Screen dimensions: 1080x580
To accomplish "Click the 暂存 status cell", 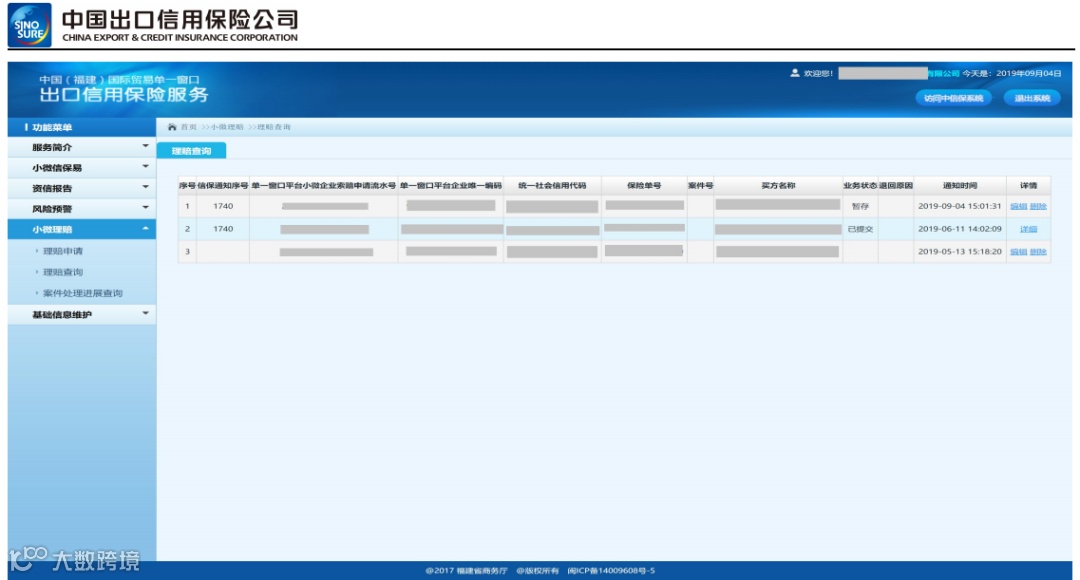I will 860,207.
